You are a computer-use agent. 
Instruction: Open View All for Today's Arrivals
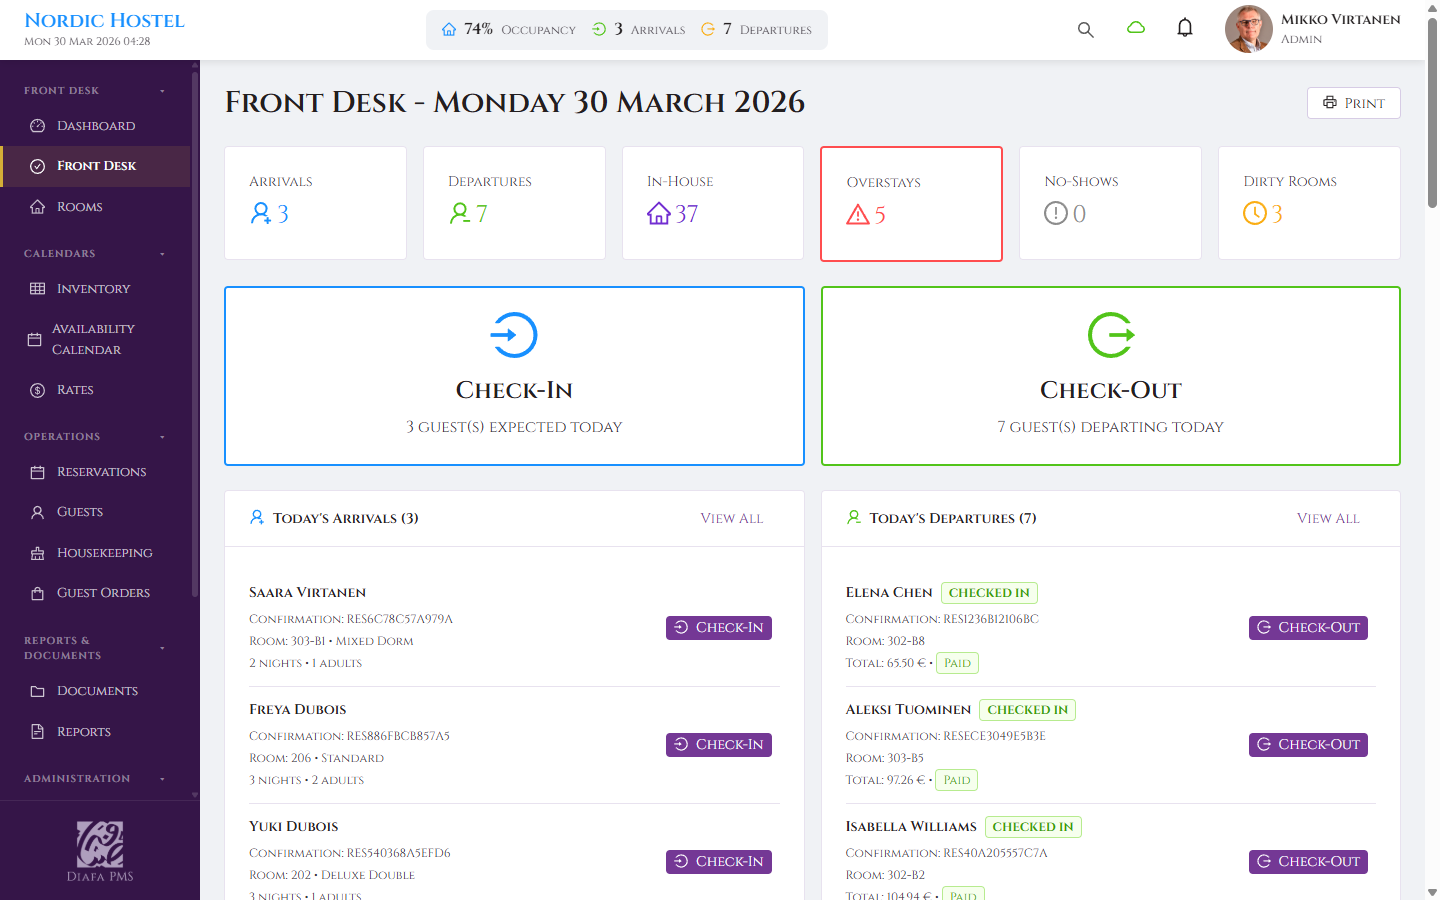click(x=731, y=518)
